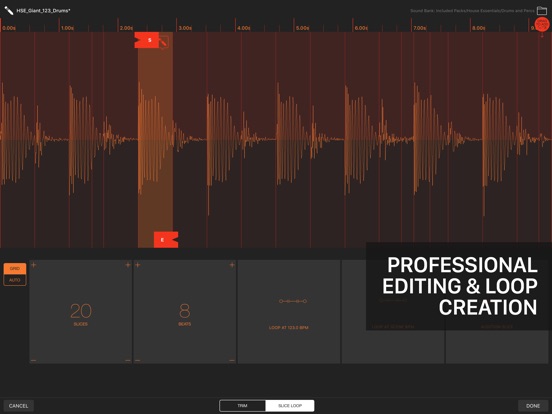Switch to the TRIM tab

click(x=242, y=406)
